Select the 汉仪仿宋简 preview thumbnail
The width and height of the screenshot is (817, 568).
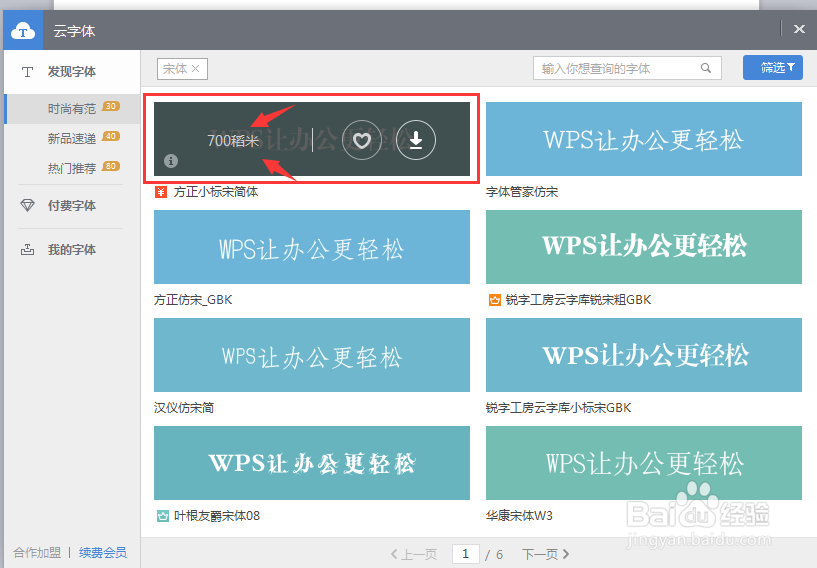[312, 355]
